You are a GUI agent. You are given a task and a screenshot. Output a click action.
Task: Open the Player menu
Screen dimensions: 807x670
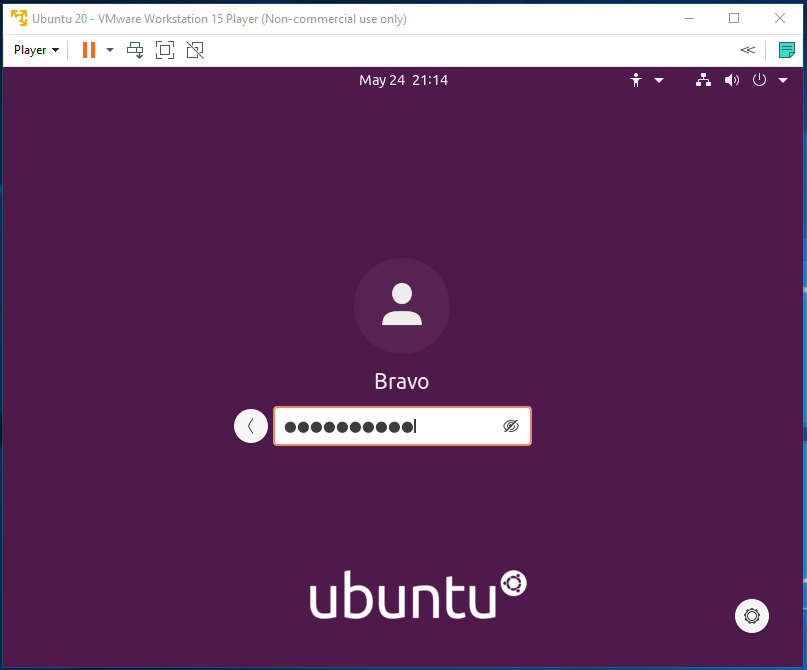pyautogui.click(x=36, y=50)
